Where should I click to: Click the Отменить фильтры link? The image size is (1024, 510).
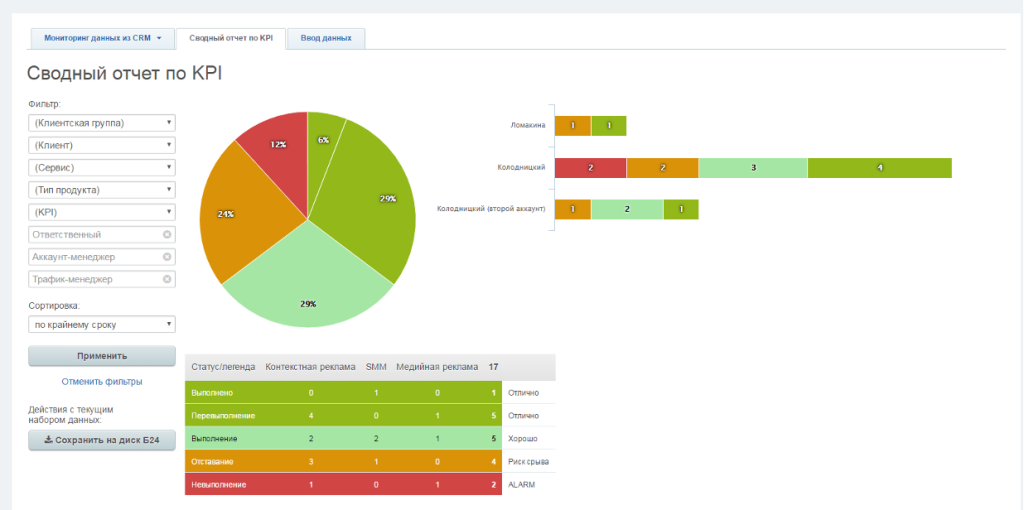(102, 381)
